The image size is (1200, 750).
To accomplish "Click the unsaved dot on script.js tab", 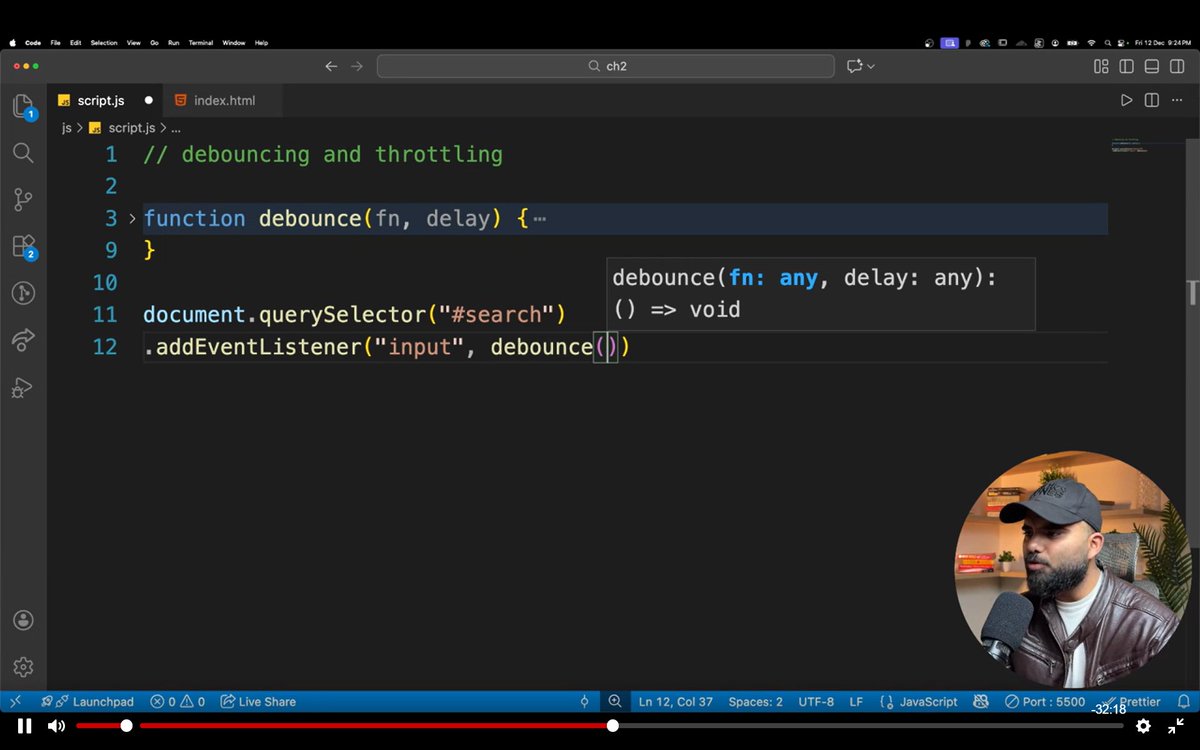I will [148, 100].
